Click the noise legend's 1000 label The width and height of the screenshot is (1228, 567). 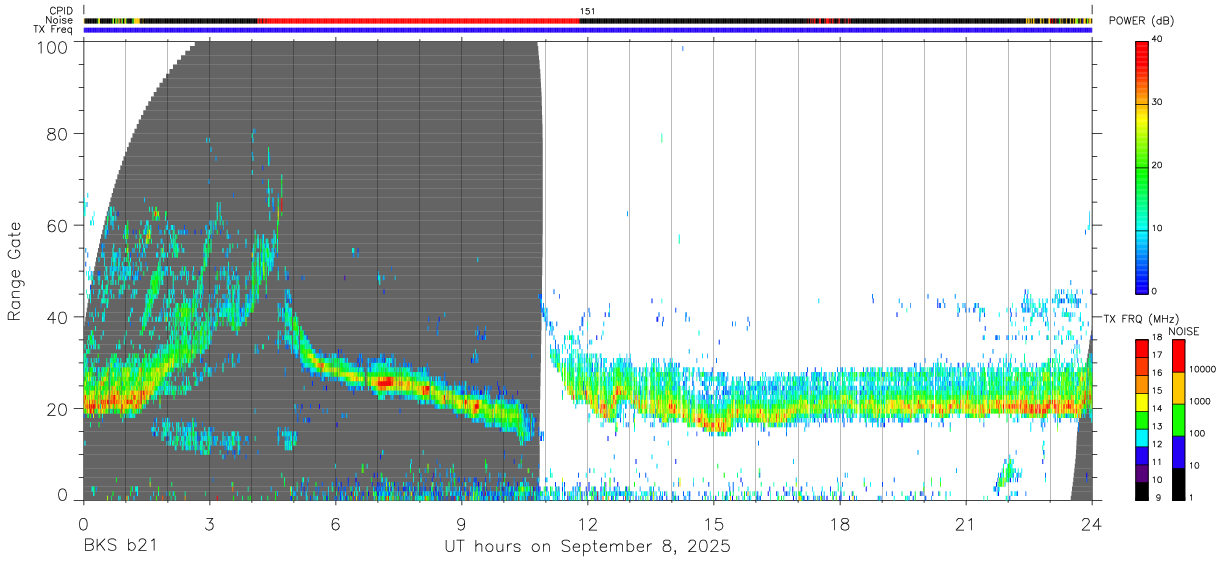pos(1201,401)
